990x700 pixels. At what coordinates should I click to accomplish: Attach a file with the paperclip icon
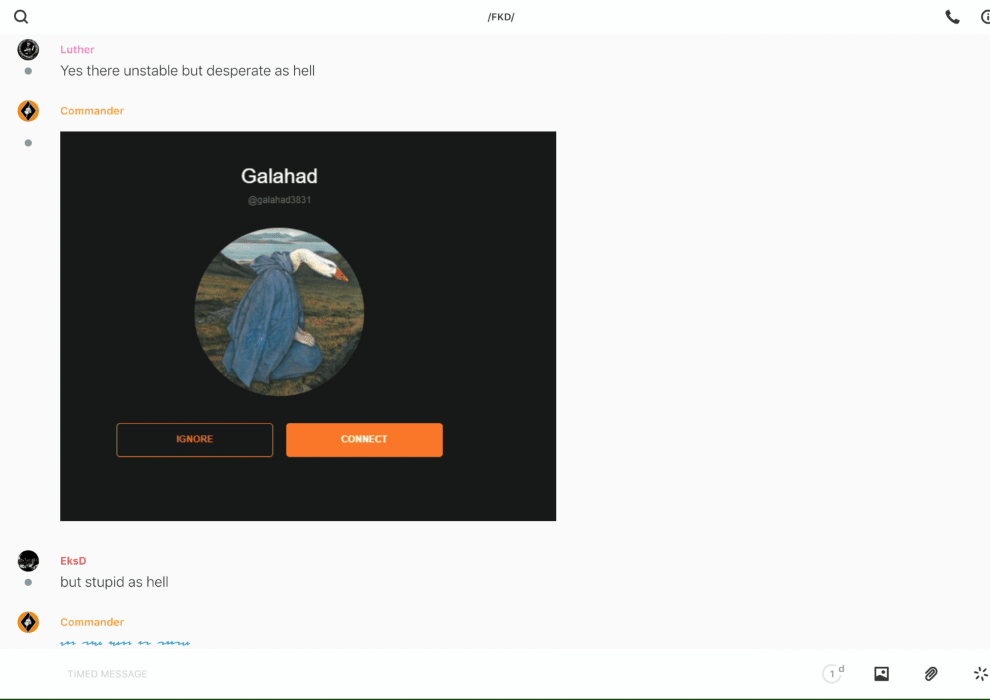tap(931, 674)
